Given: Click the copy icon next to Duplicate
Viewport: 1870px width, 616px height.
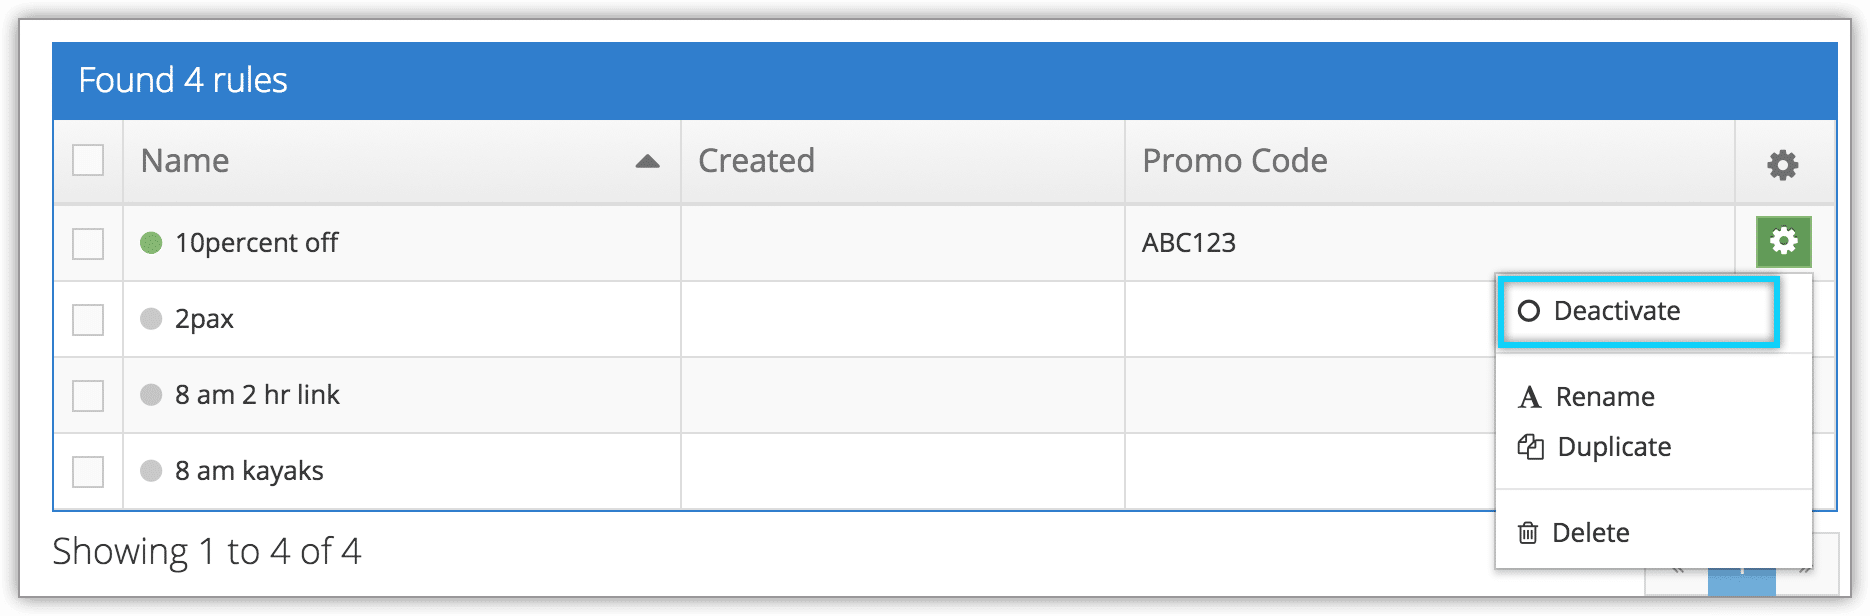Looking at the screenshot, I should [1530, 446].
